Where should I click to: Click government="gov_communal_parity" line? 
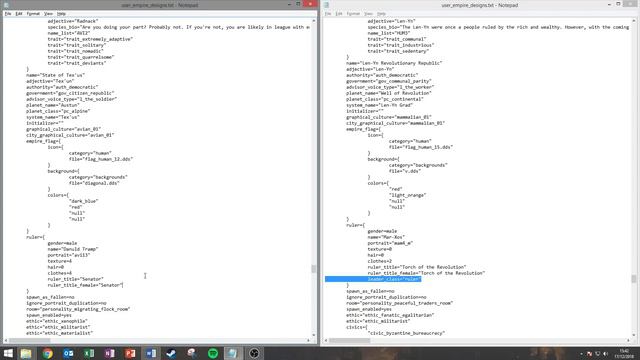389,81
